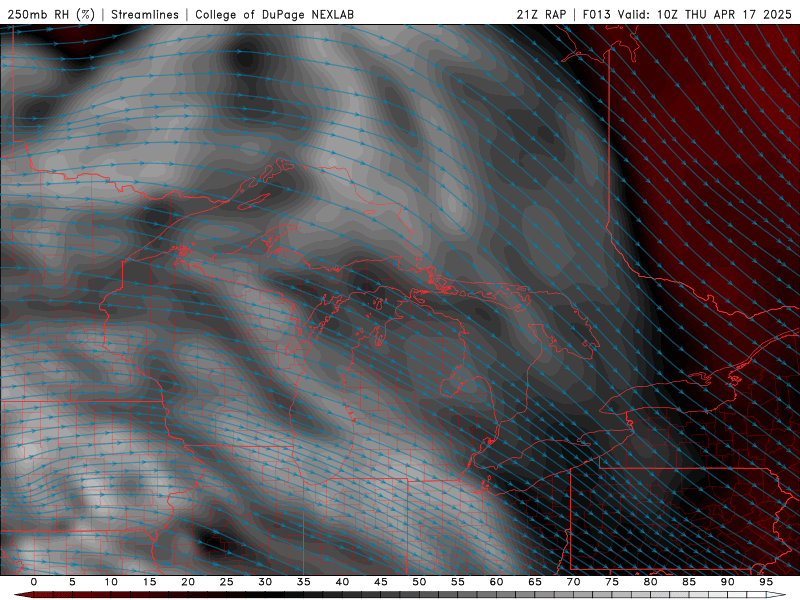Click the dark red low-end colorbar segment
Screen dimensions: 800x600
(x=24, y=595)
